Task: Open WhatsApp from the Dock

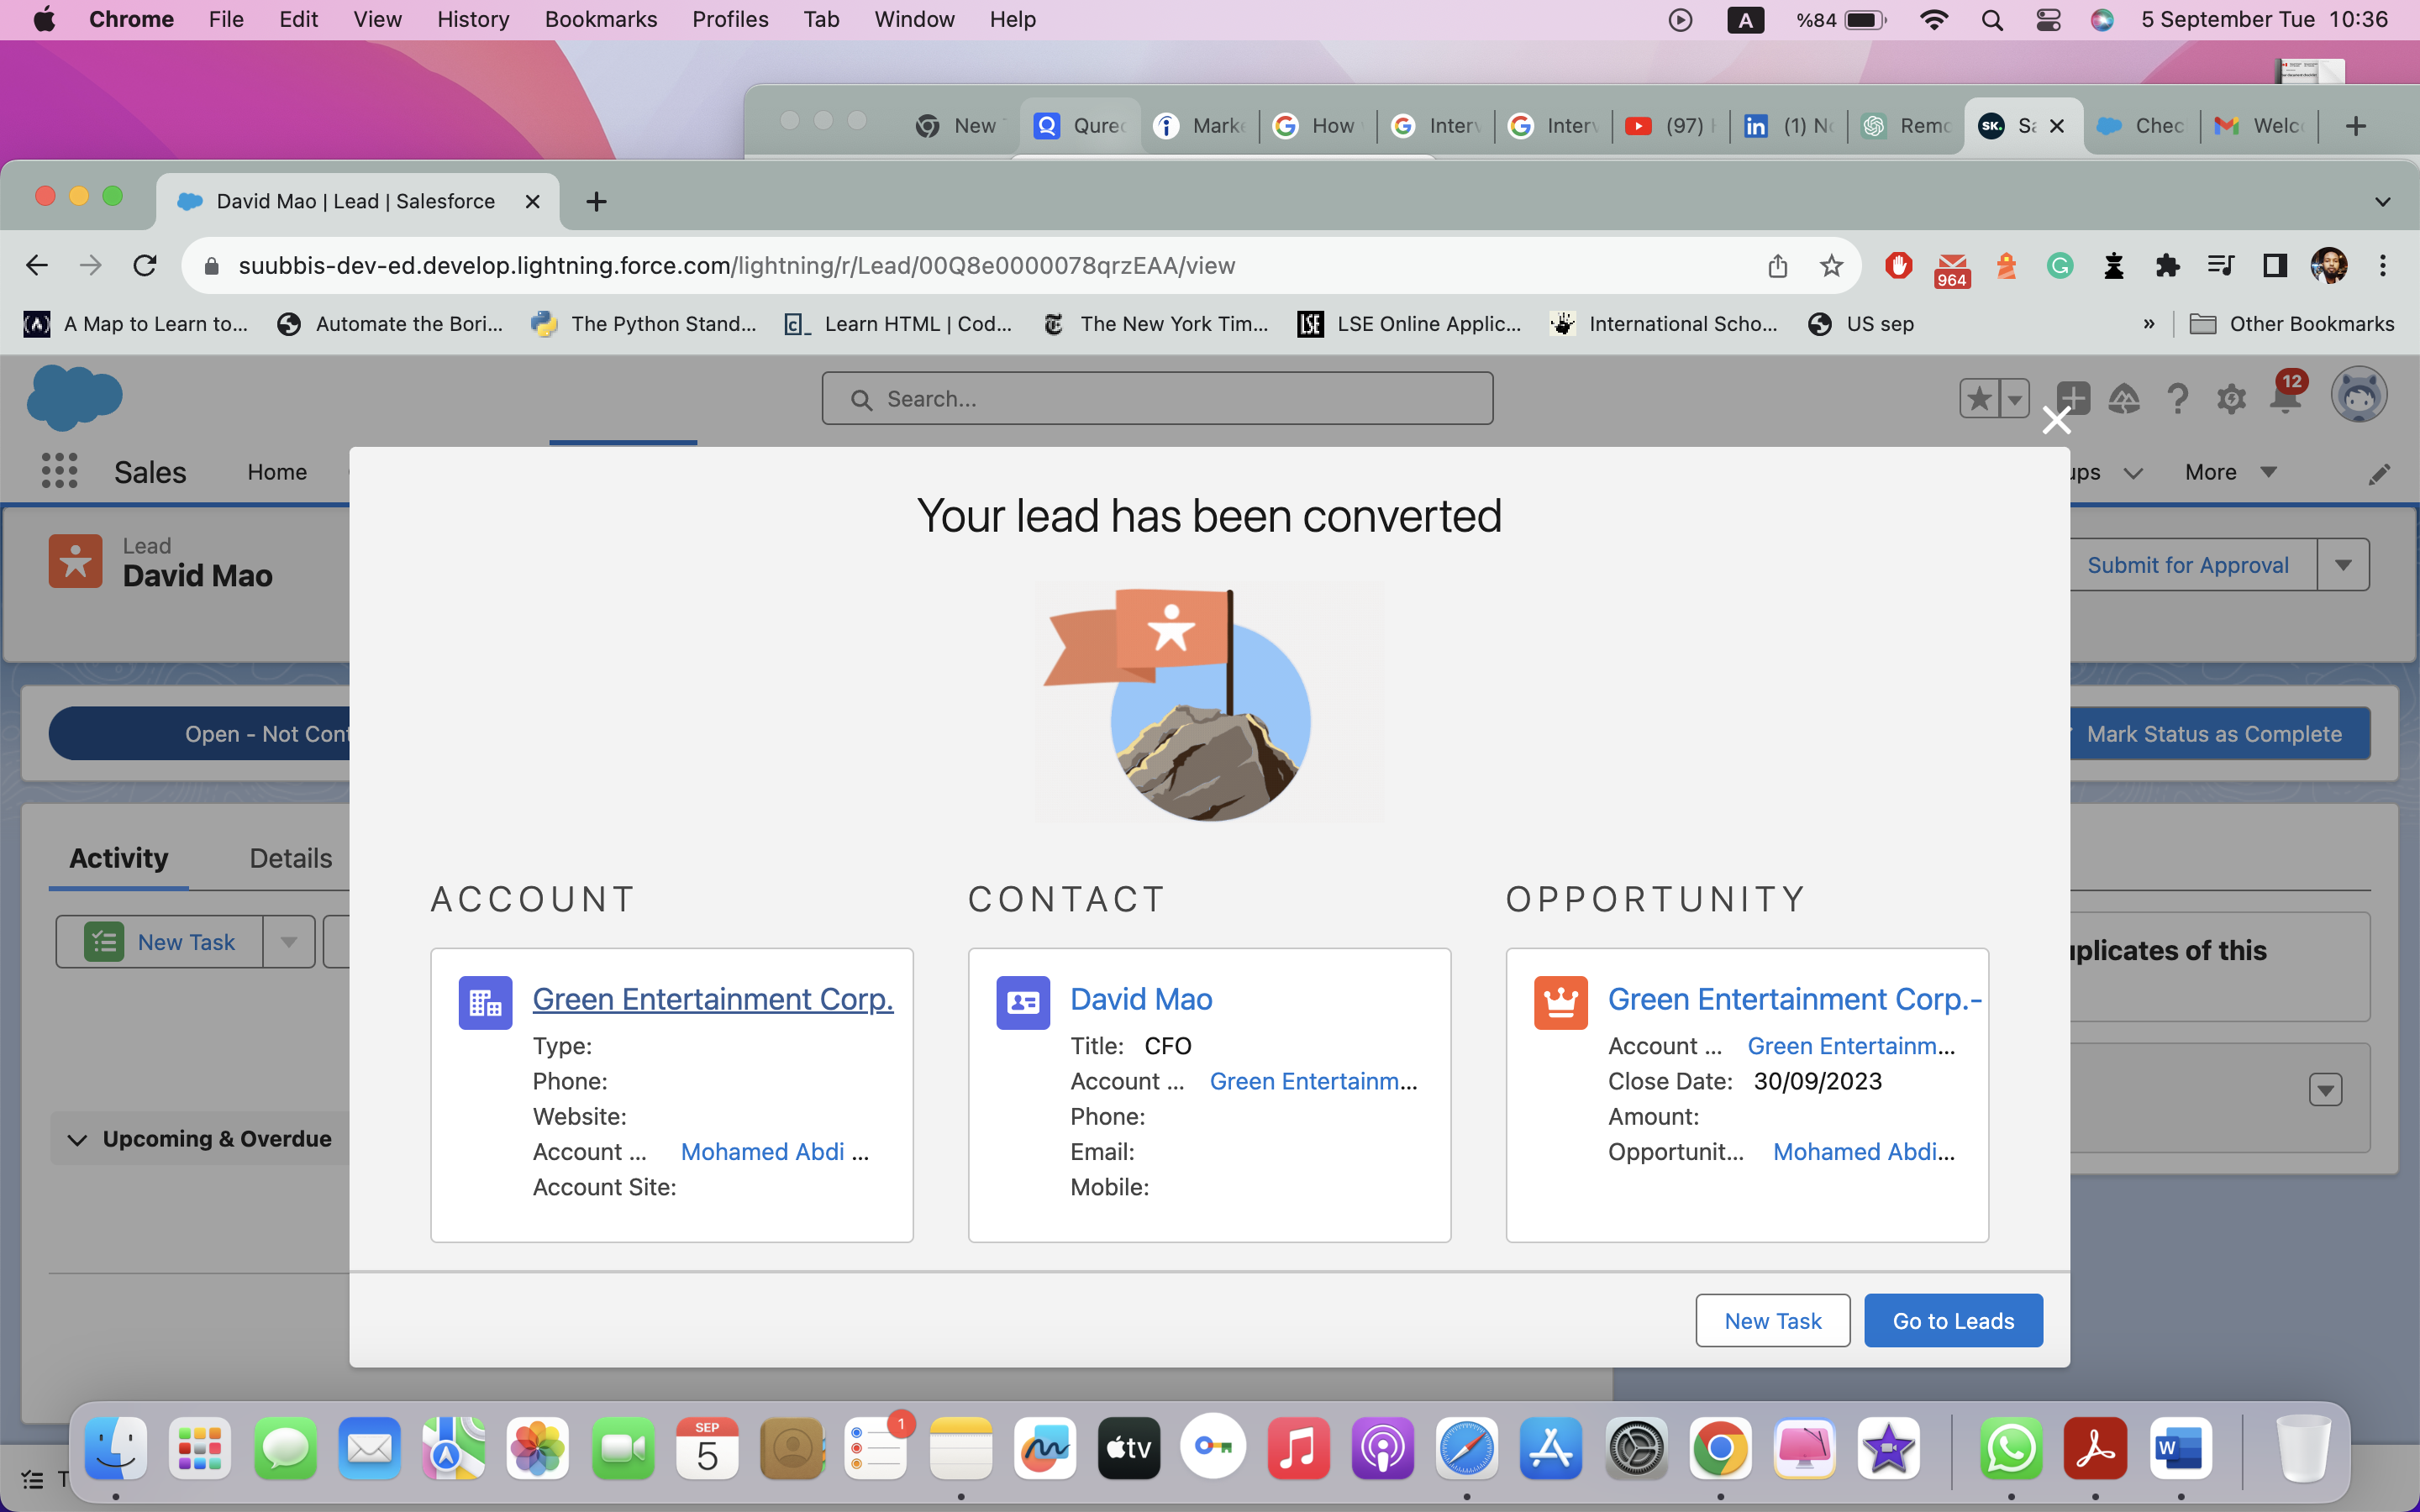Action: point(2010,1448)
